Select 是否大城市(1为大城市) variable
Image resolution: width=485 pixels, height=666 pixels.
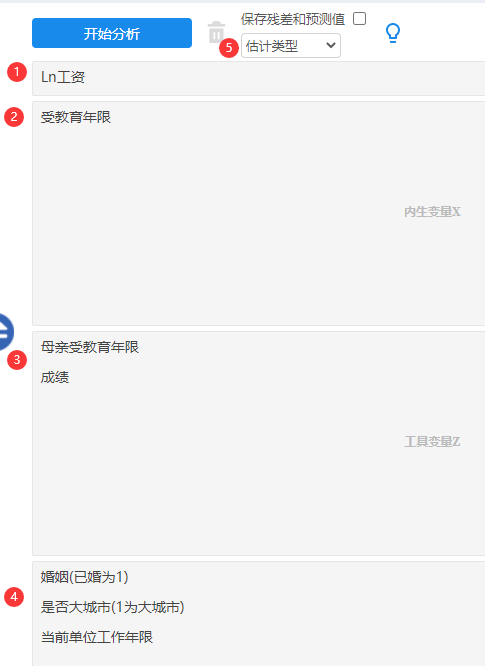coord(113,607)
